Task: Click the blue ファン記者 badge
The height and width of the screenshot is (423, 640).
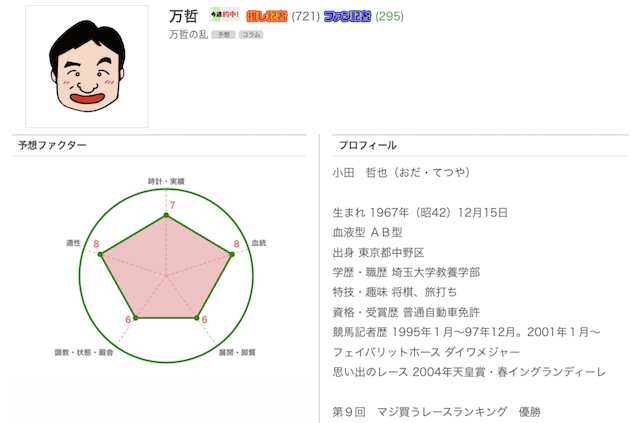Action: 347,16
